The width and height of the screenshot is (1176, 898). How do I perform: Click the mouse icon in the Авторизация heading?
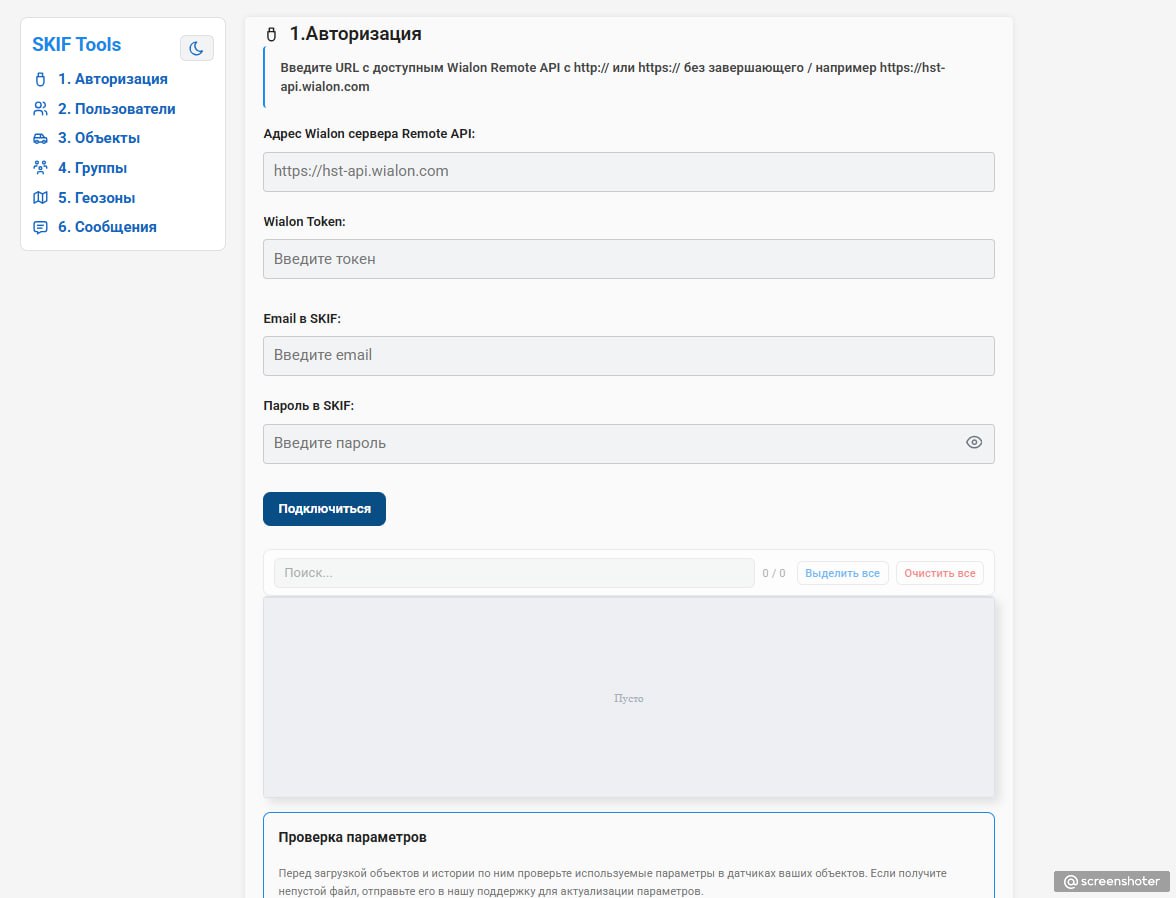(271, 35)
